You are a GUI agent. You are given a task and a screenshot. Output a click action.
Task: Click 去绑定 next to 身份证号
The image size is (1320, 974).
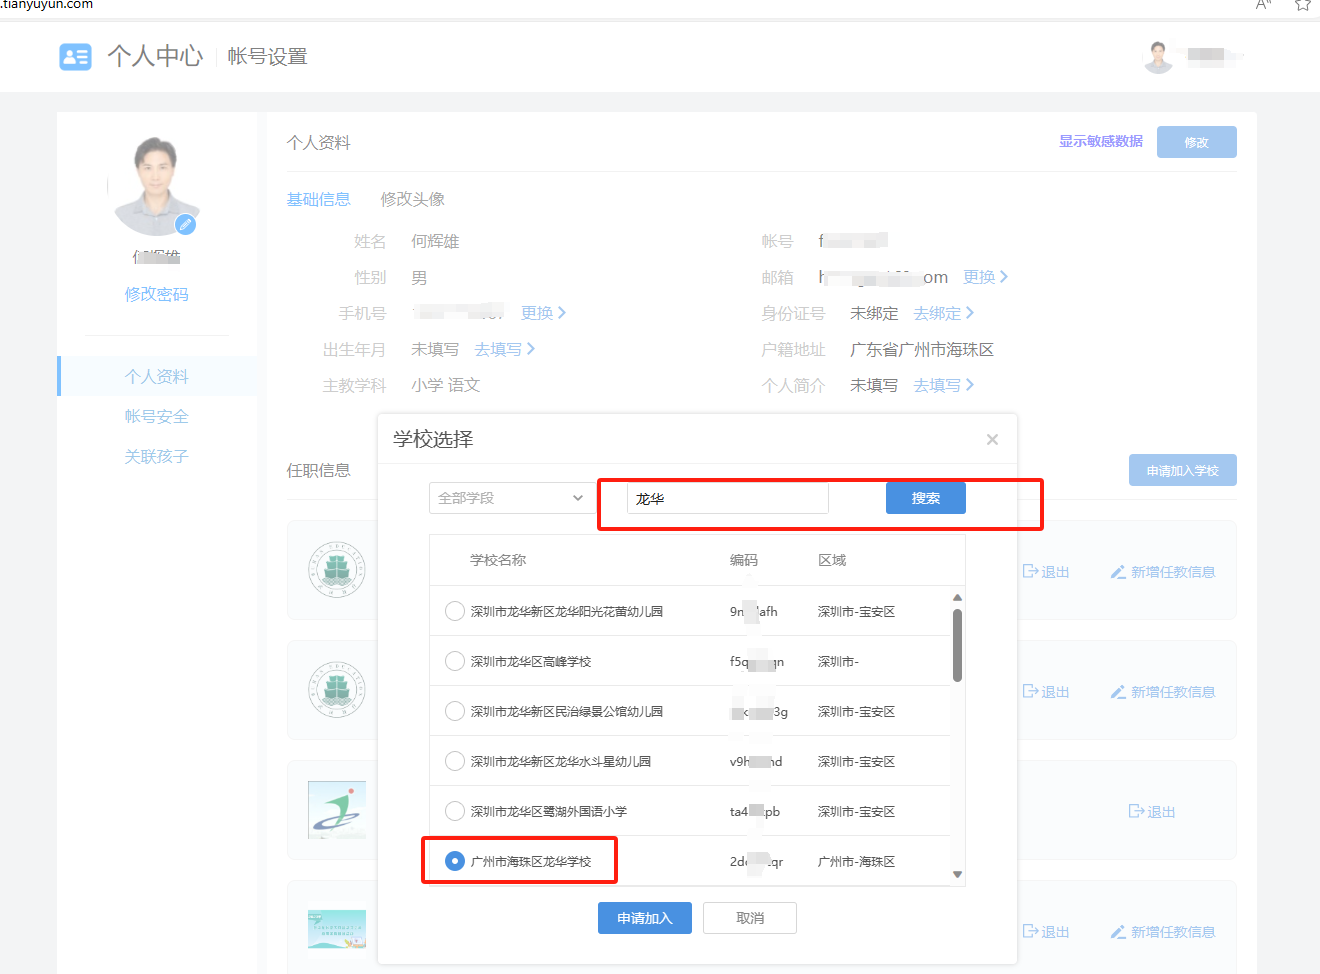[x=943, y=313]
